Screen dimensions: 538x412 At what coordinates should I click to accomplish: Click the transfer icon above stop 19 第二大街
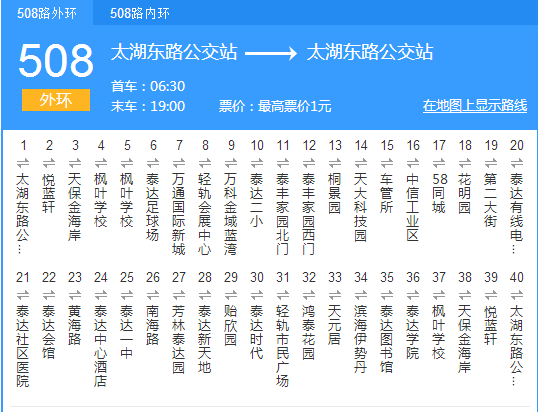491,163
